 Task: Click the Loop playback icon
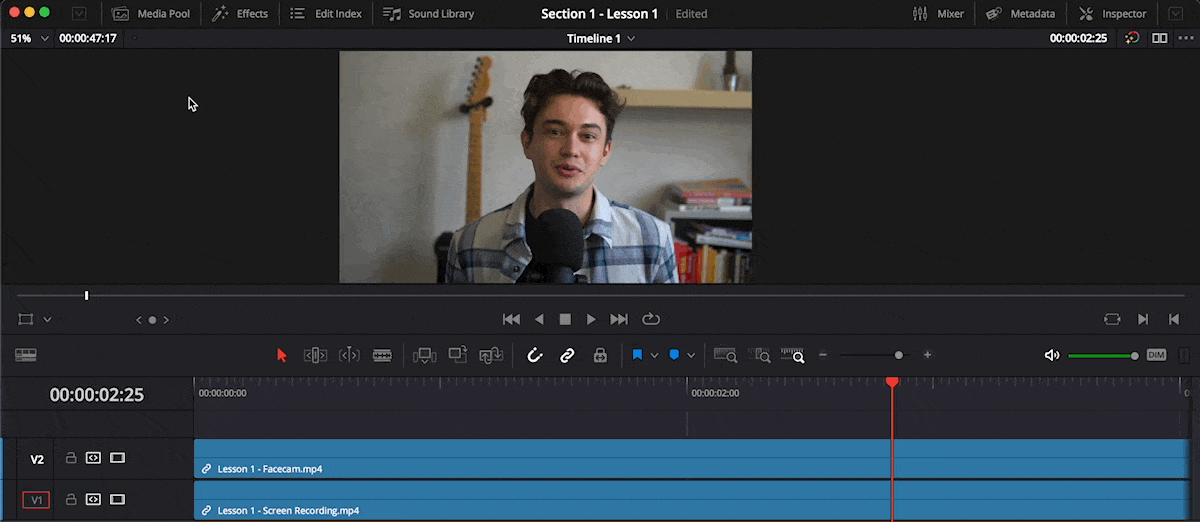pyautogui.click(x=651, y=319)
